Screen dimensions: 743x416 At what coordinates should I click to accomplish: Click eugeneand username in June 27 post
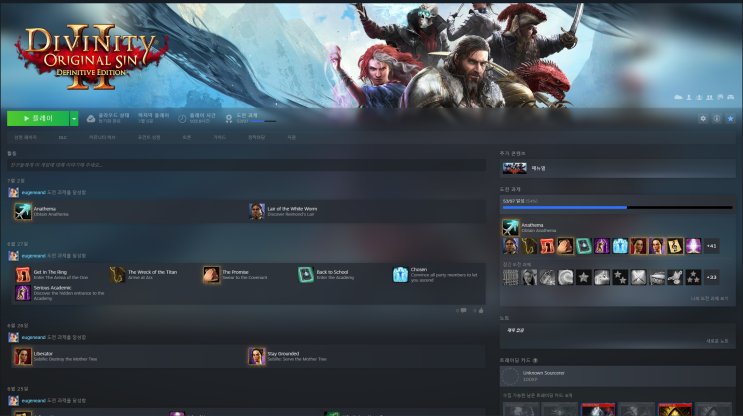point(33,256)
